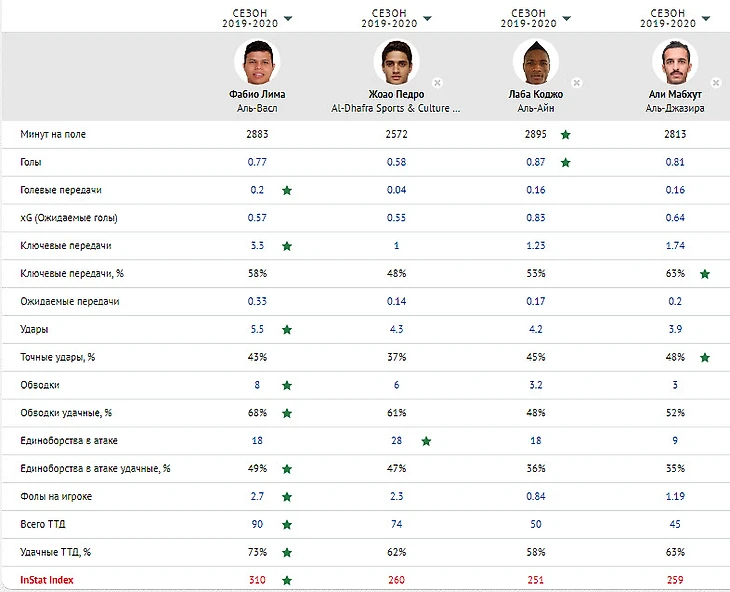The image size is (730, 592).
Task: Open Фабио Лима's player photo
Action: click(x=257, y=63)
